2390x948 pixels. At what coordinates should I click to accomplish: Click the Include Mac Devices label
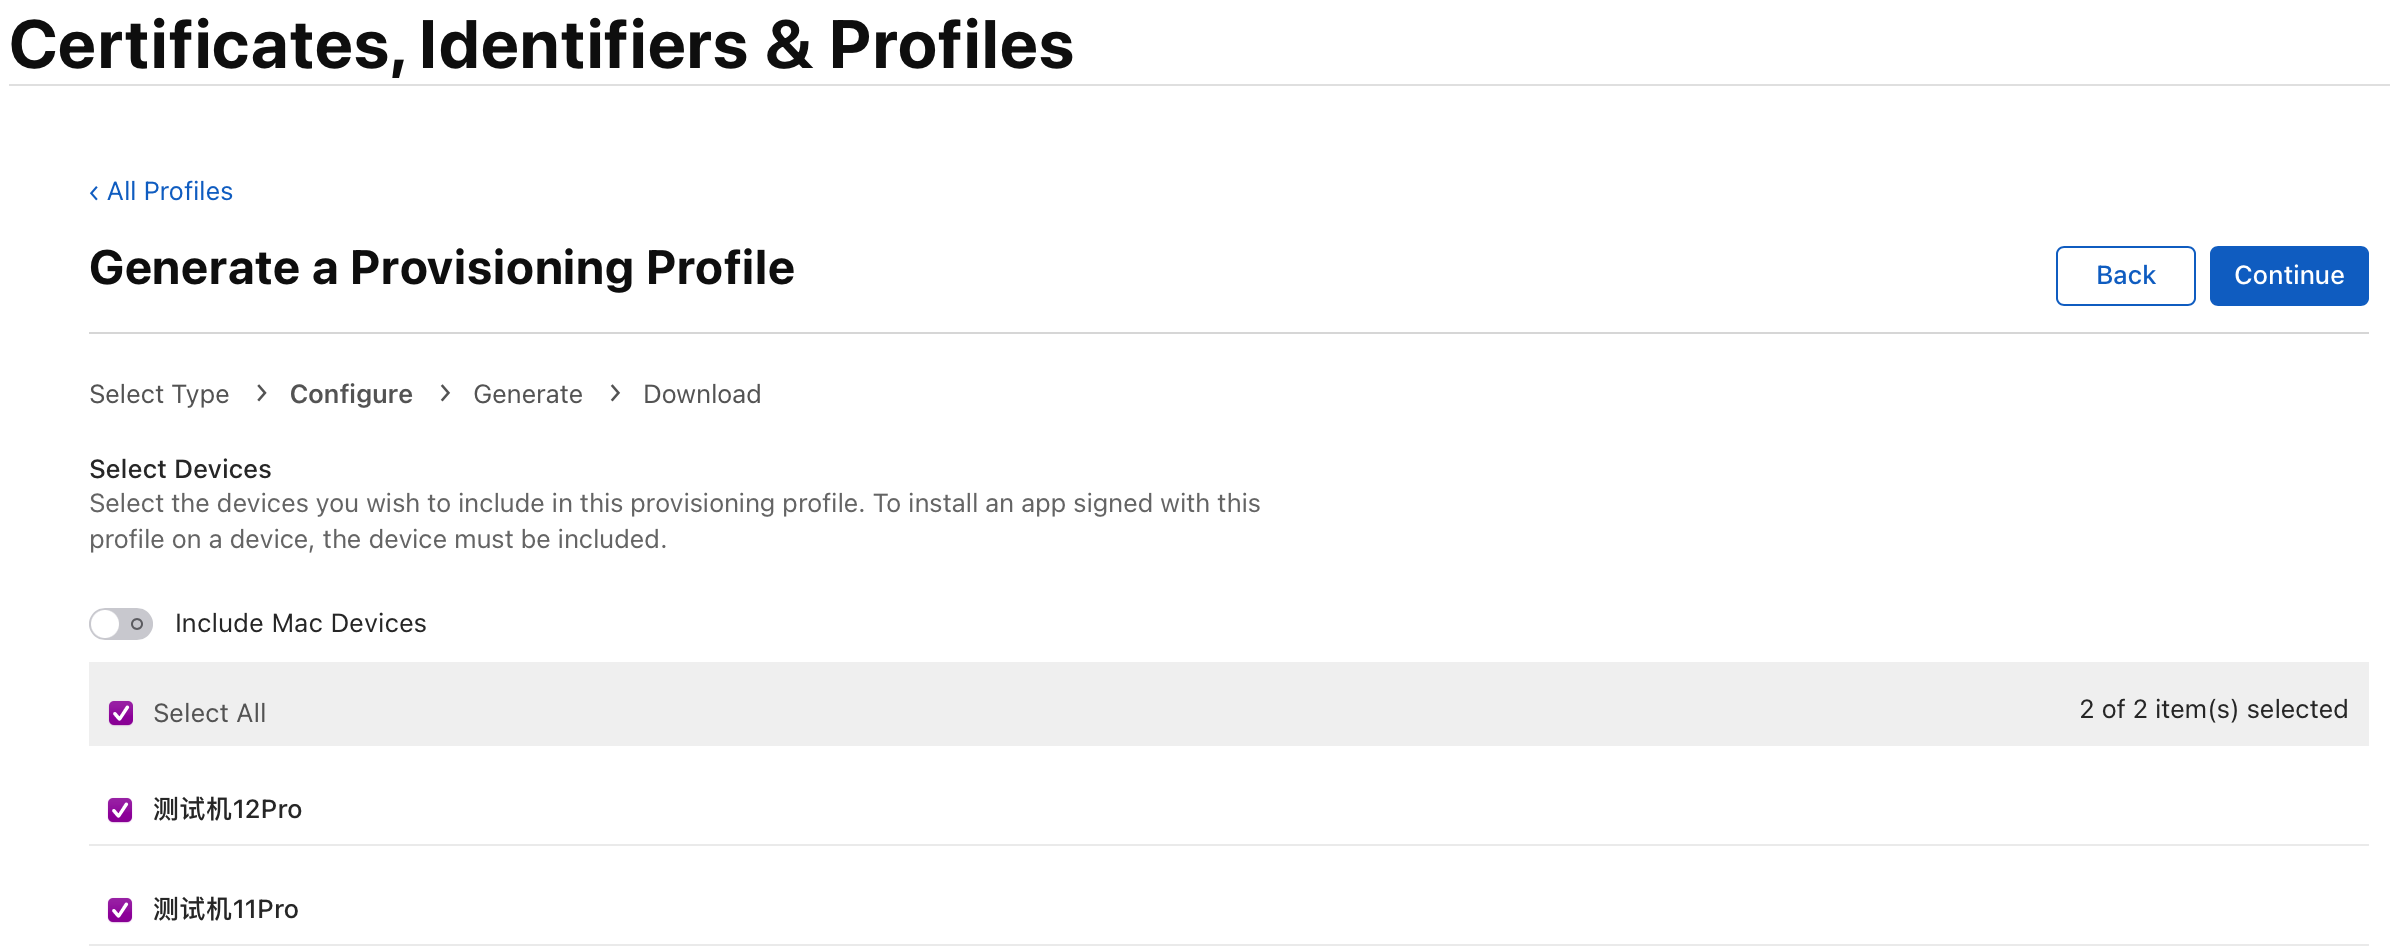[x=300, y=623]
